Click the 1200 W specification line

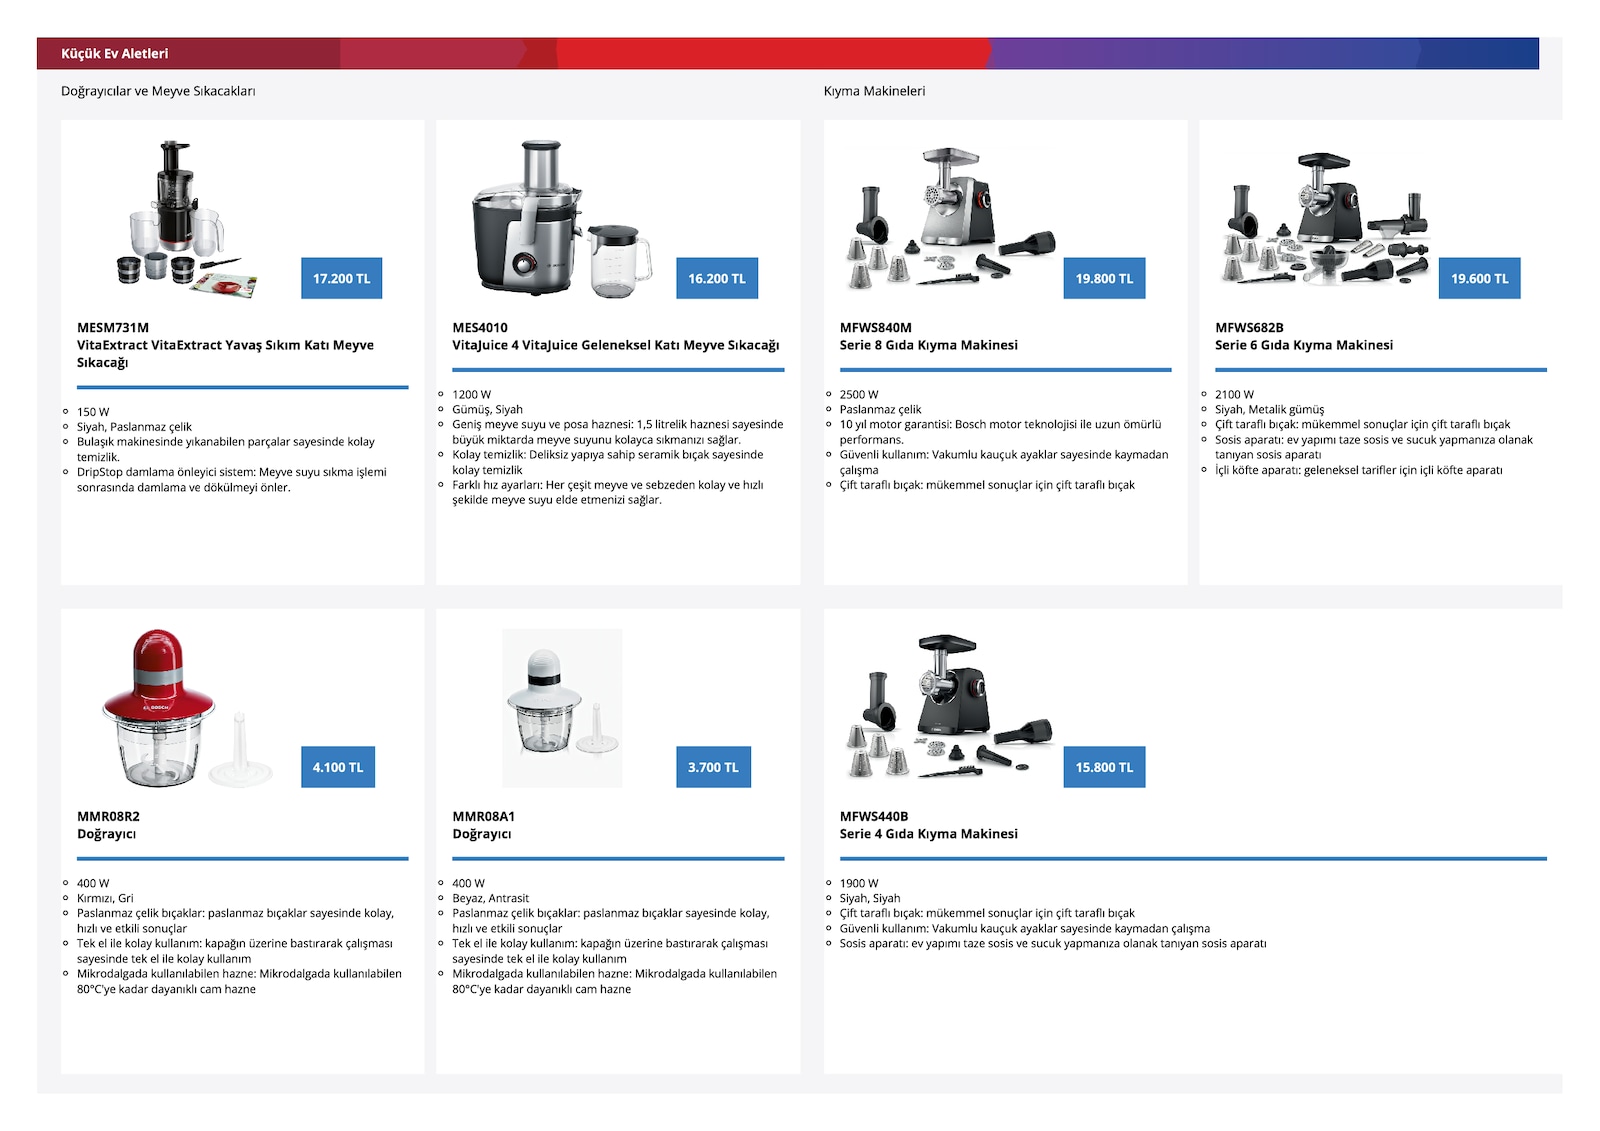pos(472,394)
